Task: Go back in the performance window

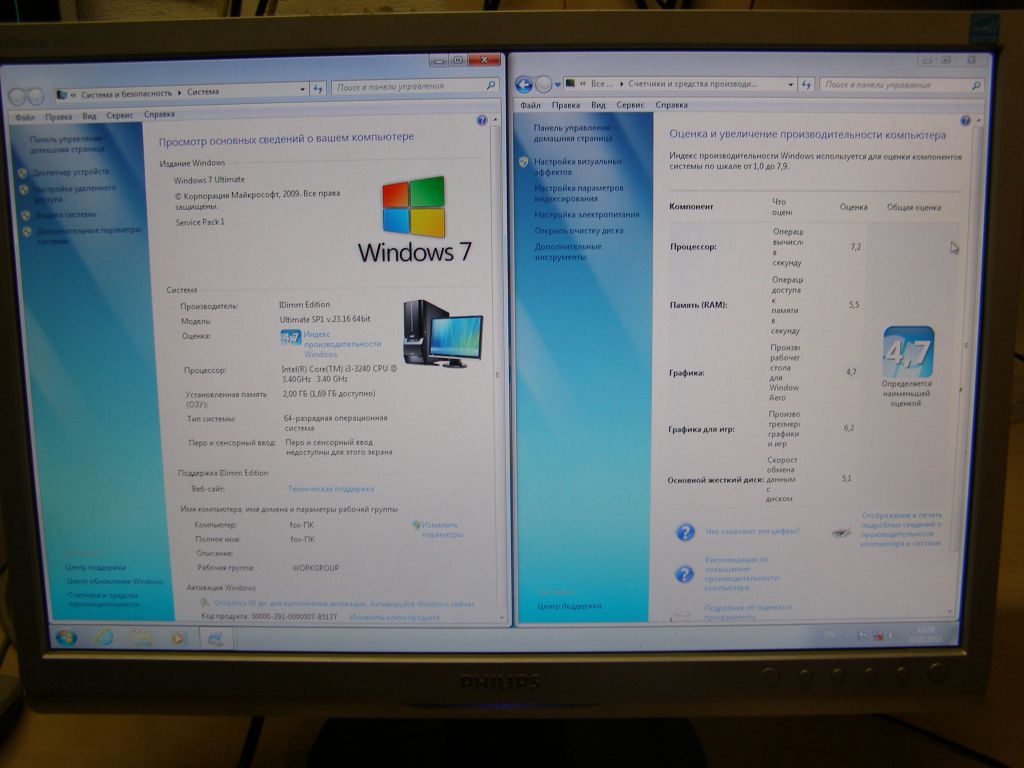Action: coord(524,84)
